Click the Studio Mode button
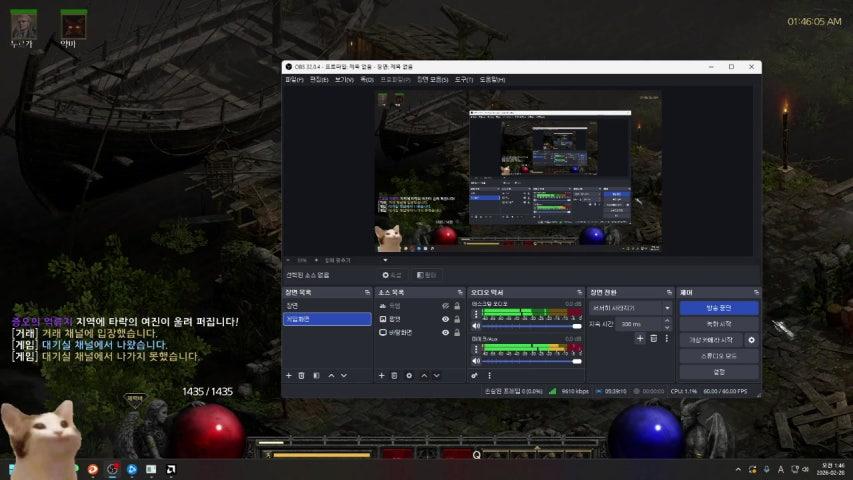The width and height of the screenshot is (853, 480). [x=719, y=356]
